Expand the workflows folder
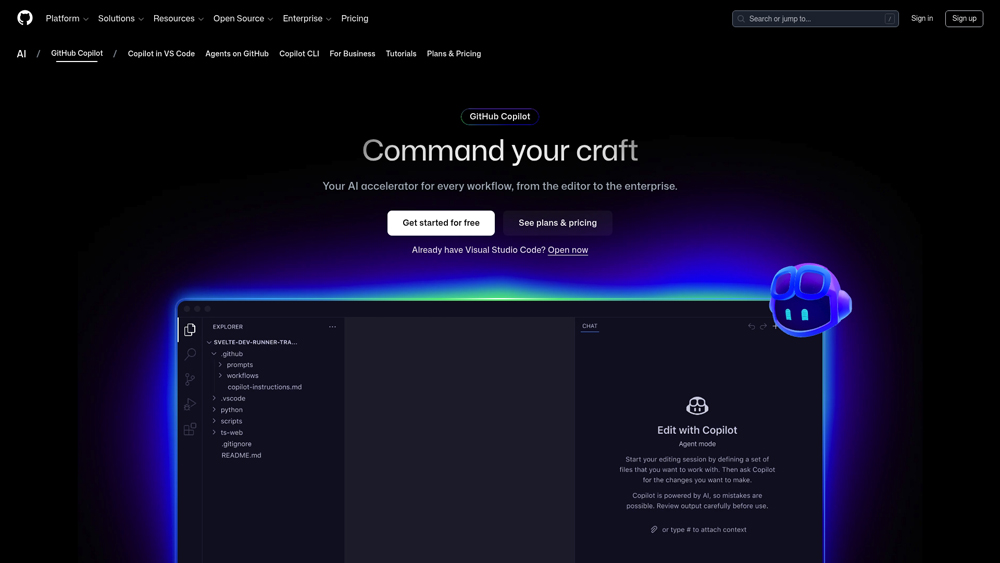 [239, 376]
